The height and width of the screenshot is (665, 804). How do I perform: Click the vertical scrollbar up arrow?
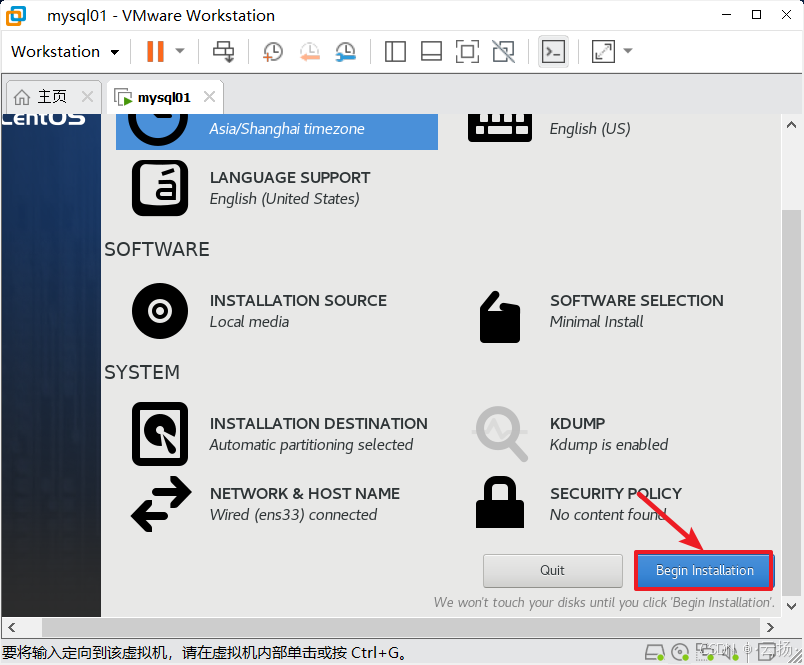click(x=791, y=125)
